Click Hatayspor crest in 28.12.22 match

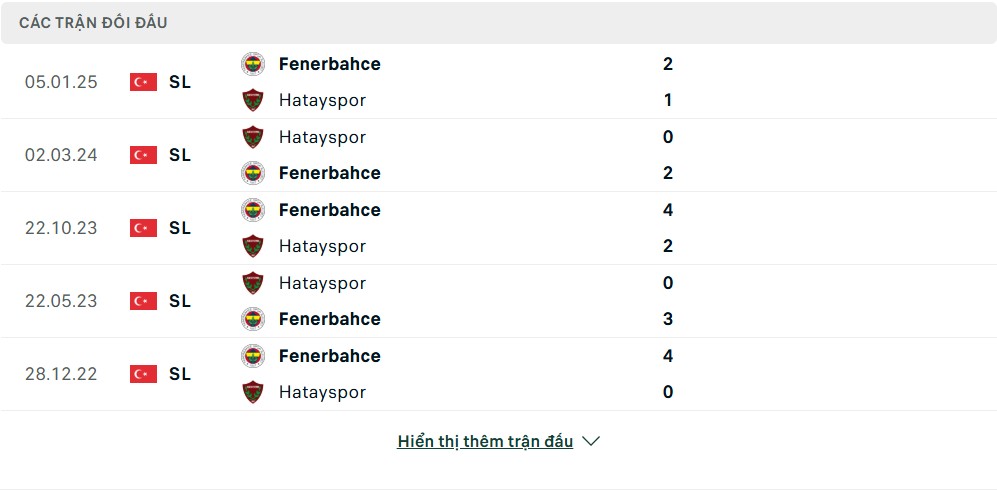(x=252, y=392)
